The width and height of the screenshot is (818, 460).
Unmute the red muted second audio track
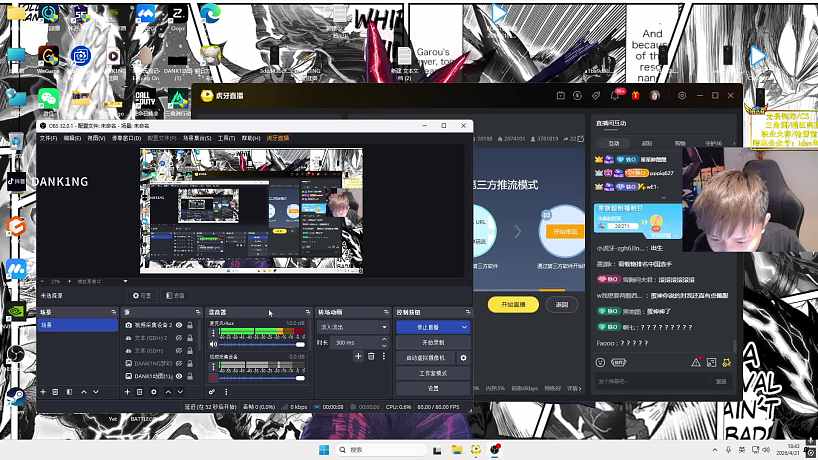[x=213, y=378]
